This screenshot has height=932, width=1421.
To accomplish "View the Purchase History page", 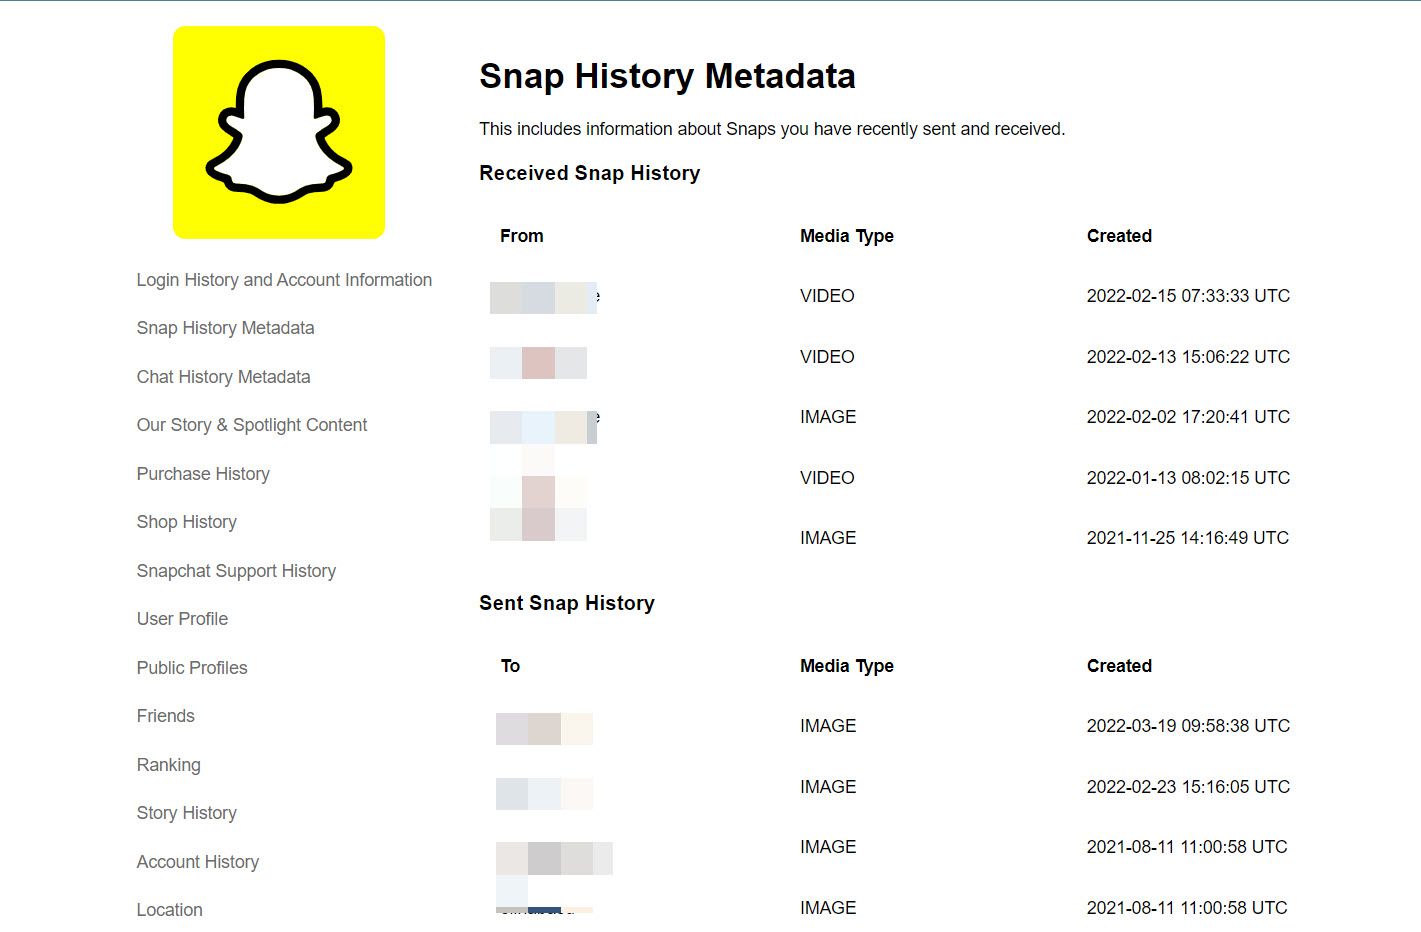I will coord(203,474).
